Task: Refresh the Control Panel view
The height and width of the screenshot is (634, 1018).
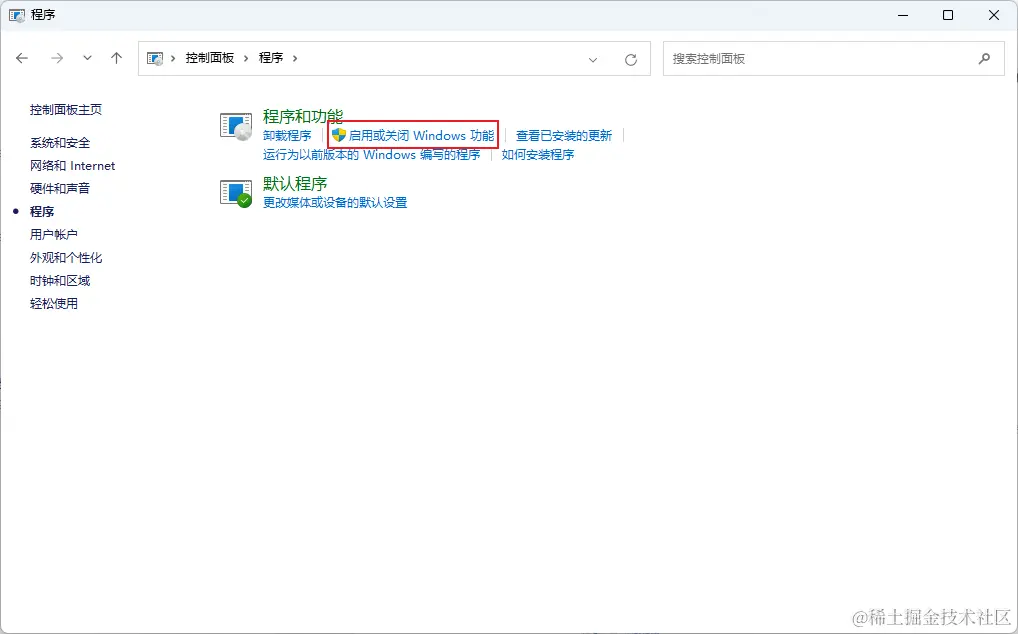Action: click(630, 60)
